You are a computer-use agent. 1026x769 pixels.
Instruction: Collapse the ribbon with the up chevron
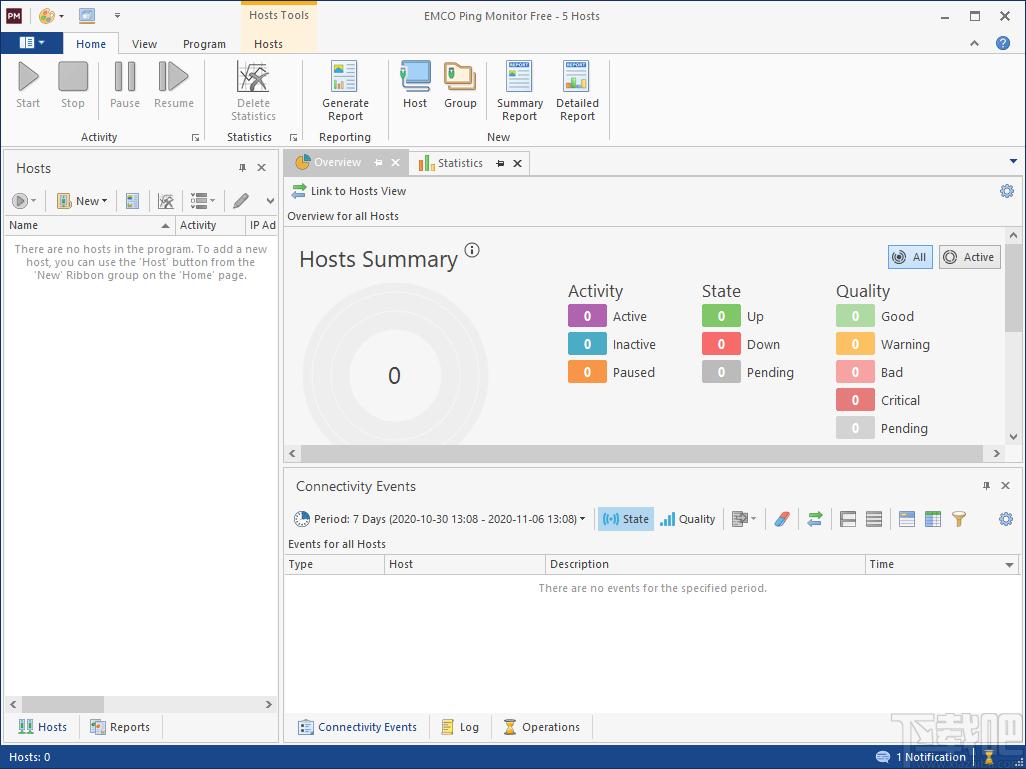tap(974, 43)
